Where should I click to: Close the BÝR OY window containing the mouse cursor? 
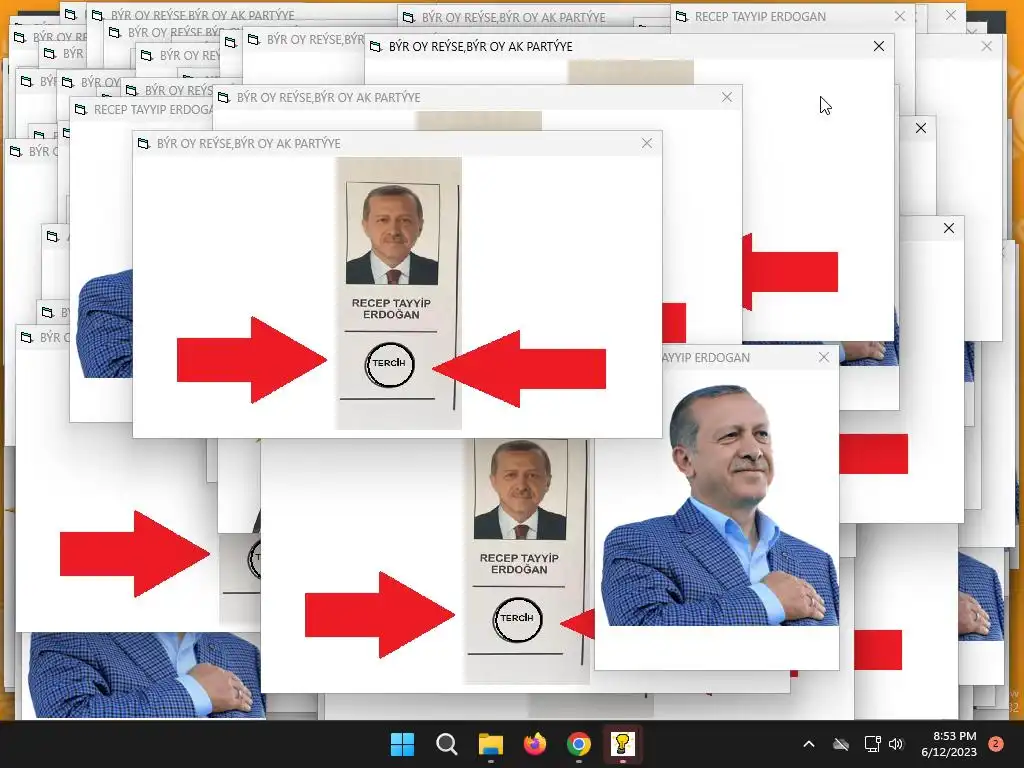(879, 46)
